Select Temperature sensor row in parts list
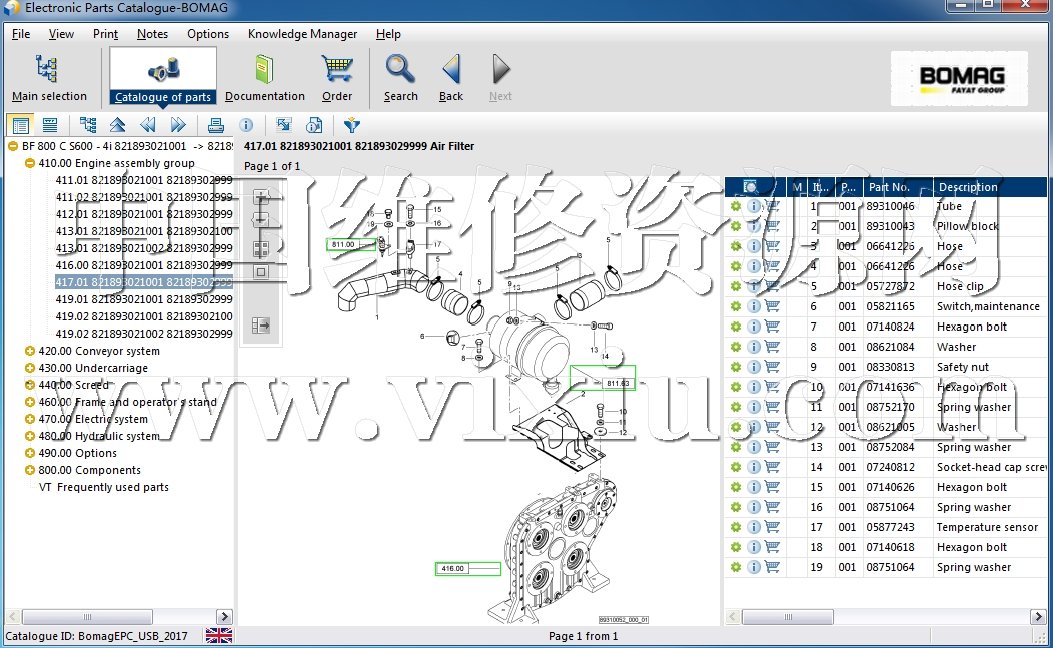1053x648 pixels. pyautogui.click(x=987, y=527)
